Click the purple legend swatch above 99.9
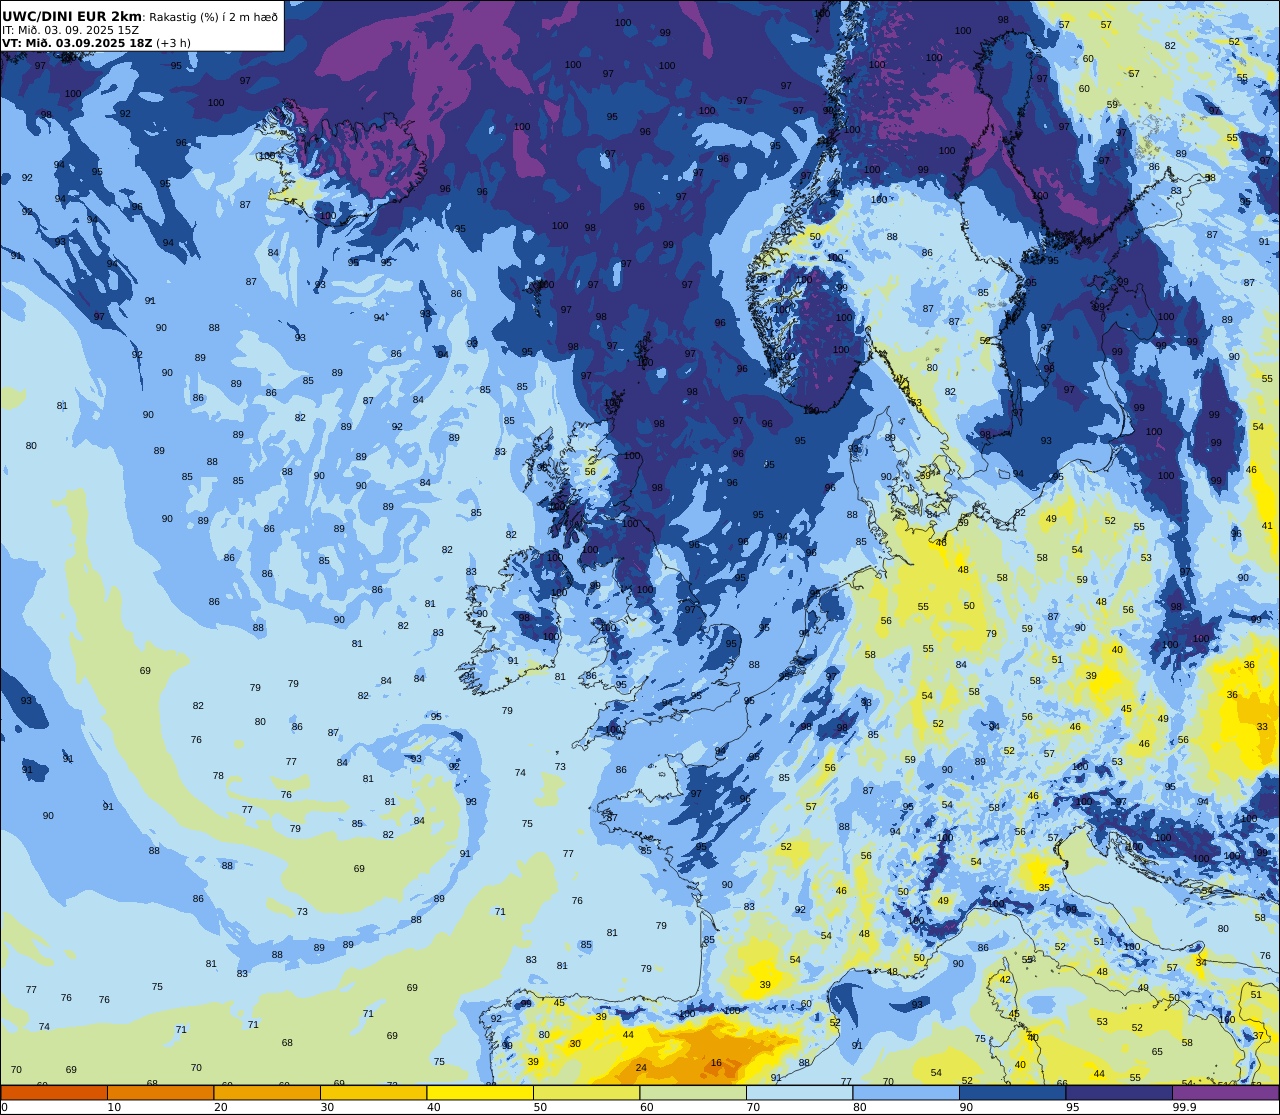1280x1115 pixels. tap(1225, 1093)
